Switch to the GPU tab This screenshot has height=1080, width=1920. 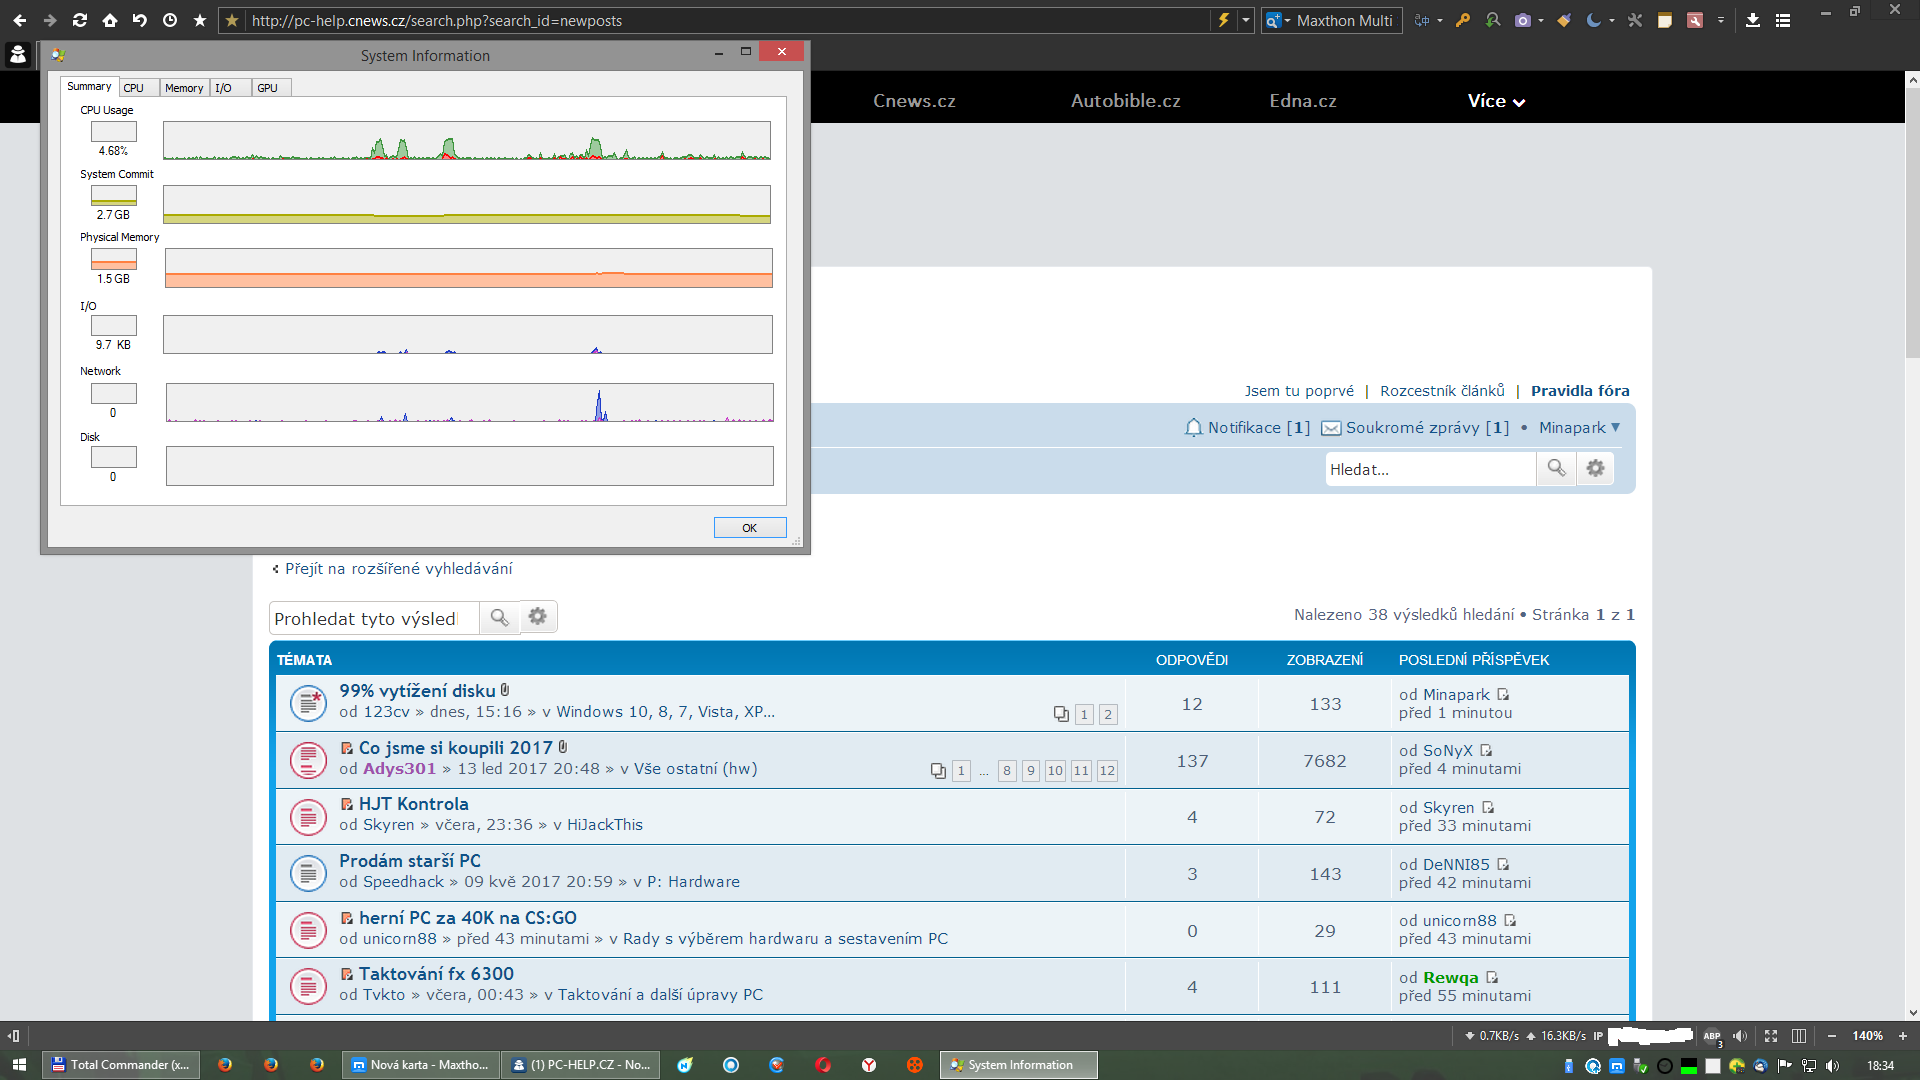click(267, 88)
